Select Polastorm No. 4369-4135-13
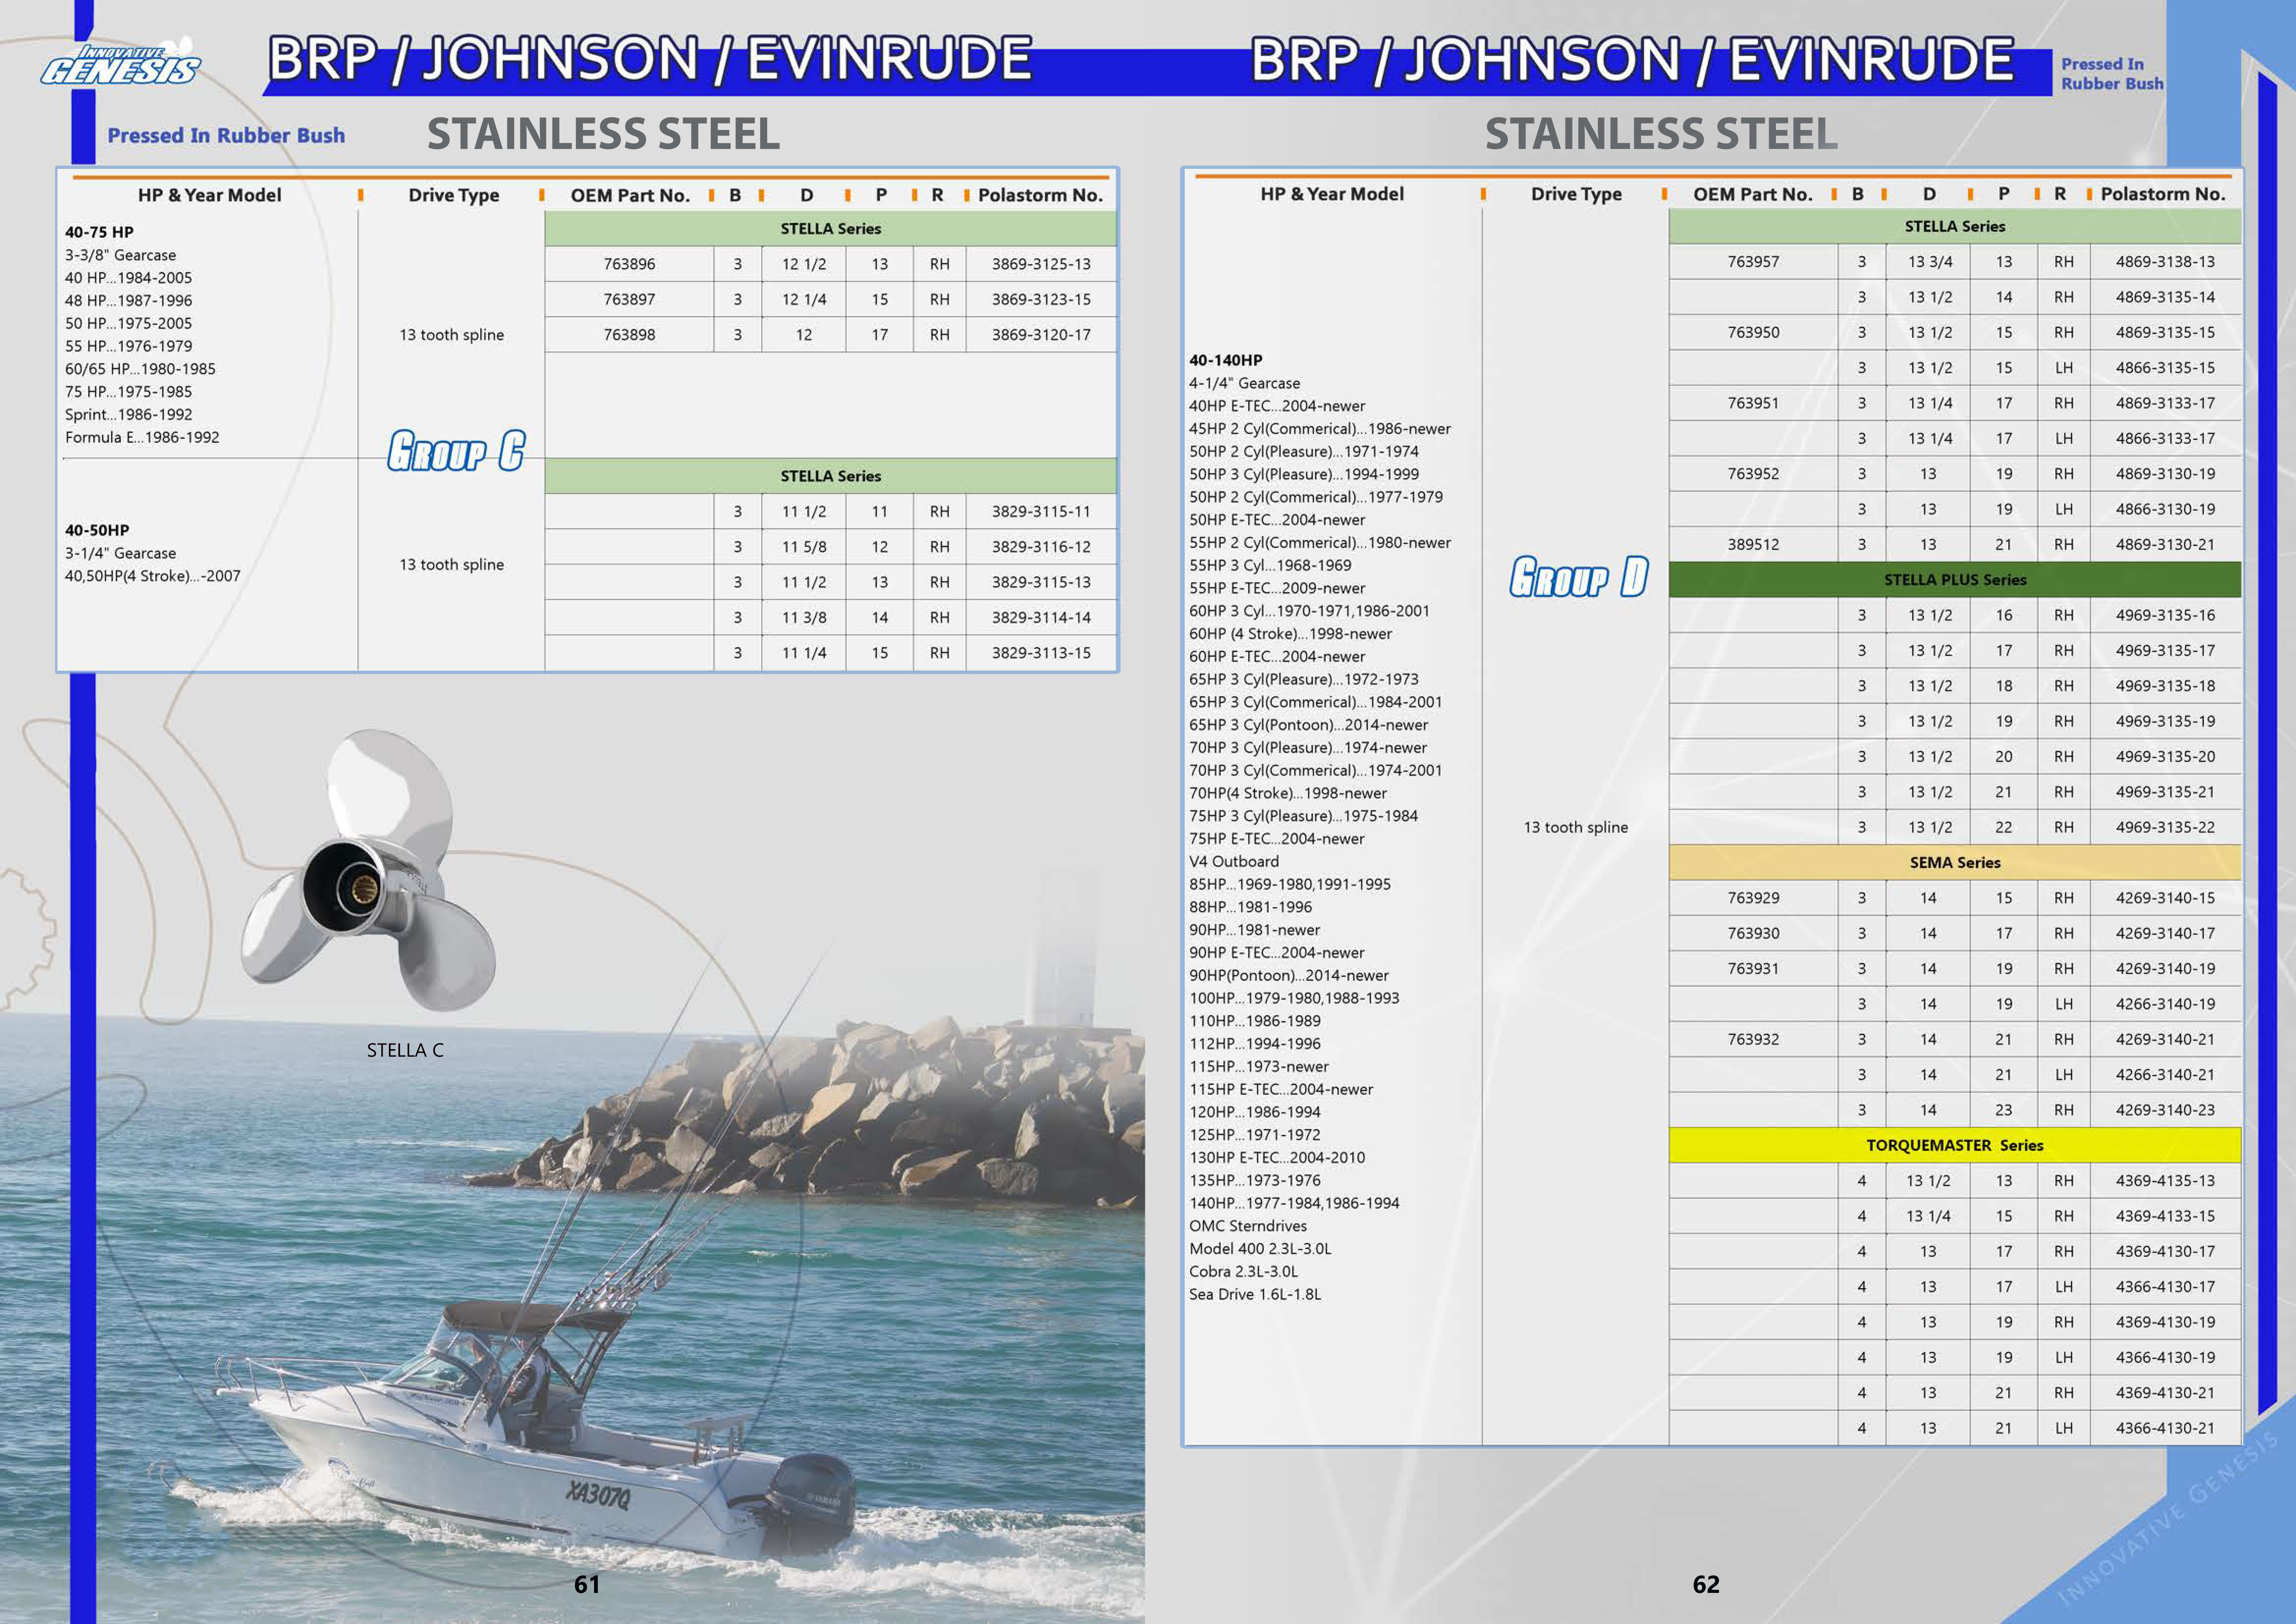This screenshot has width=2296, height=1624. 2165,1181
